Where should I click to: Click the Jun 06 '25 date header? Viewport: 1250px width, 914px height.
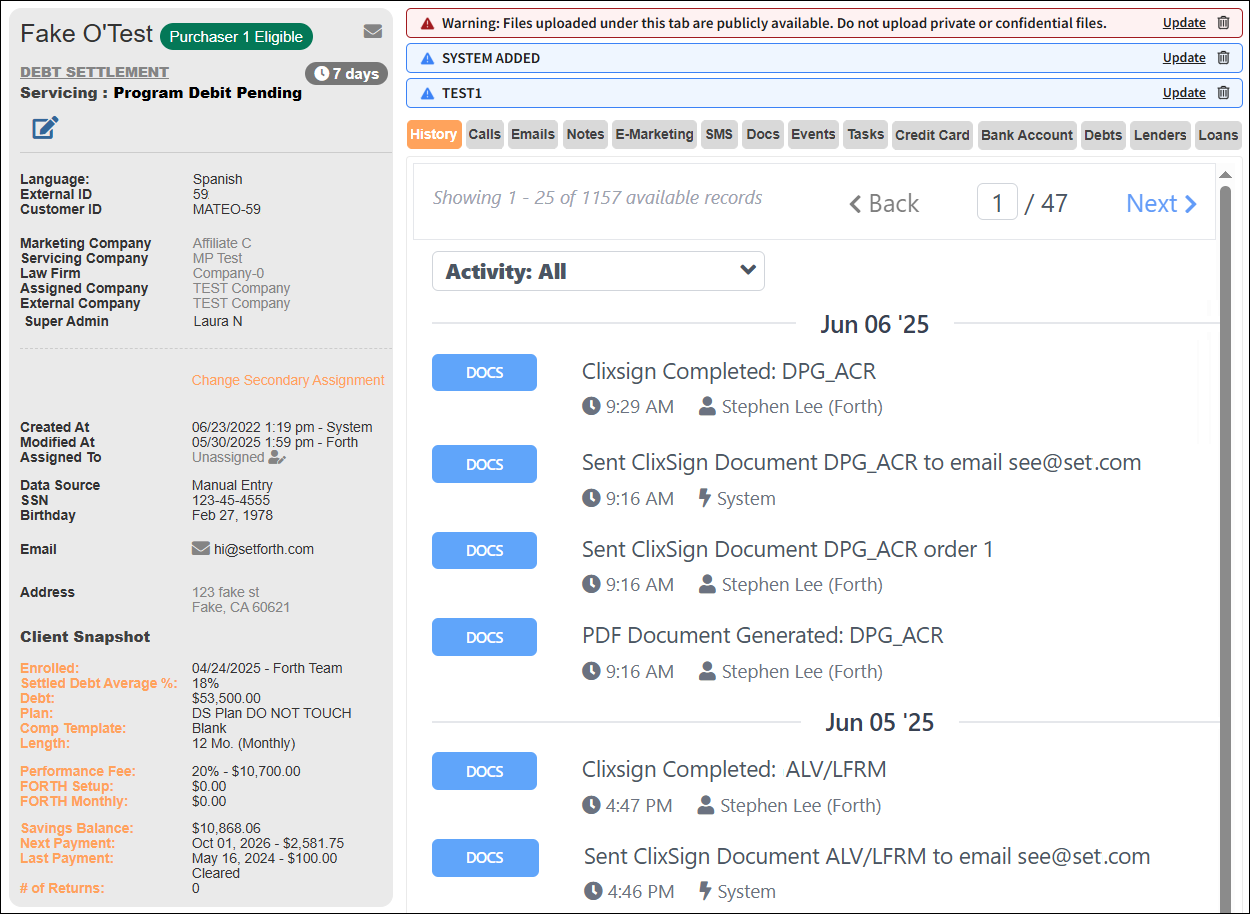click(x=875, y=324)
